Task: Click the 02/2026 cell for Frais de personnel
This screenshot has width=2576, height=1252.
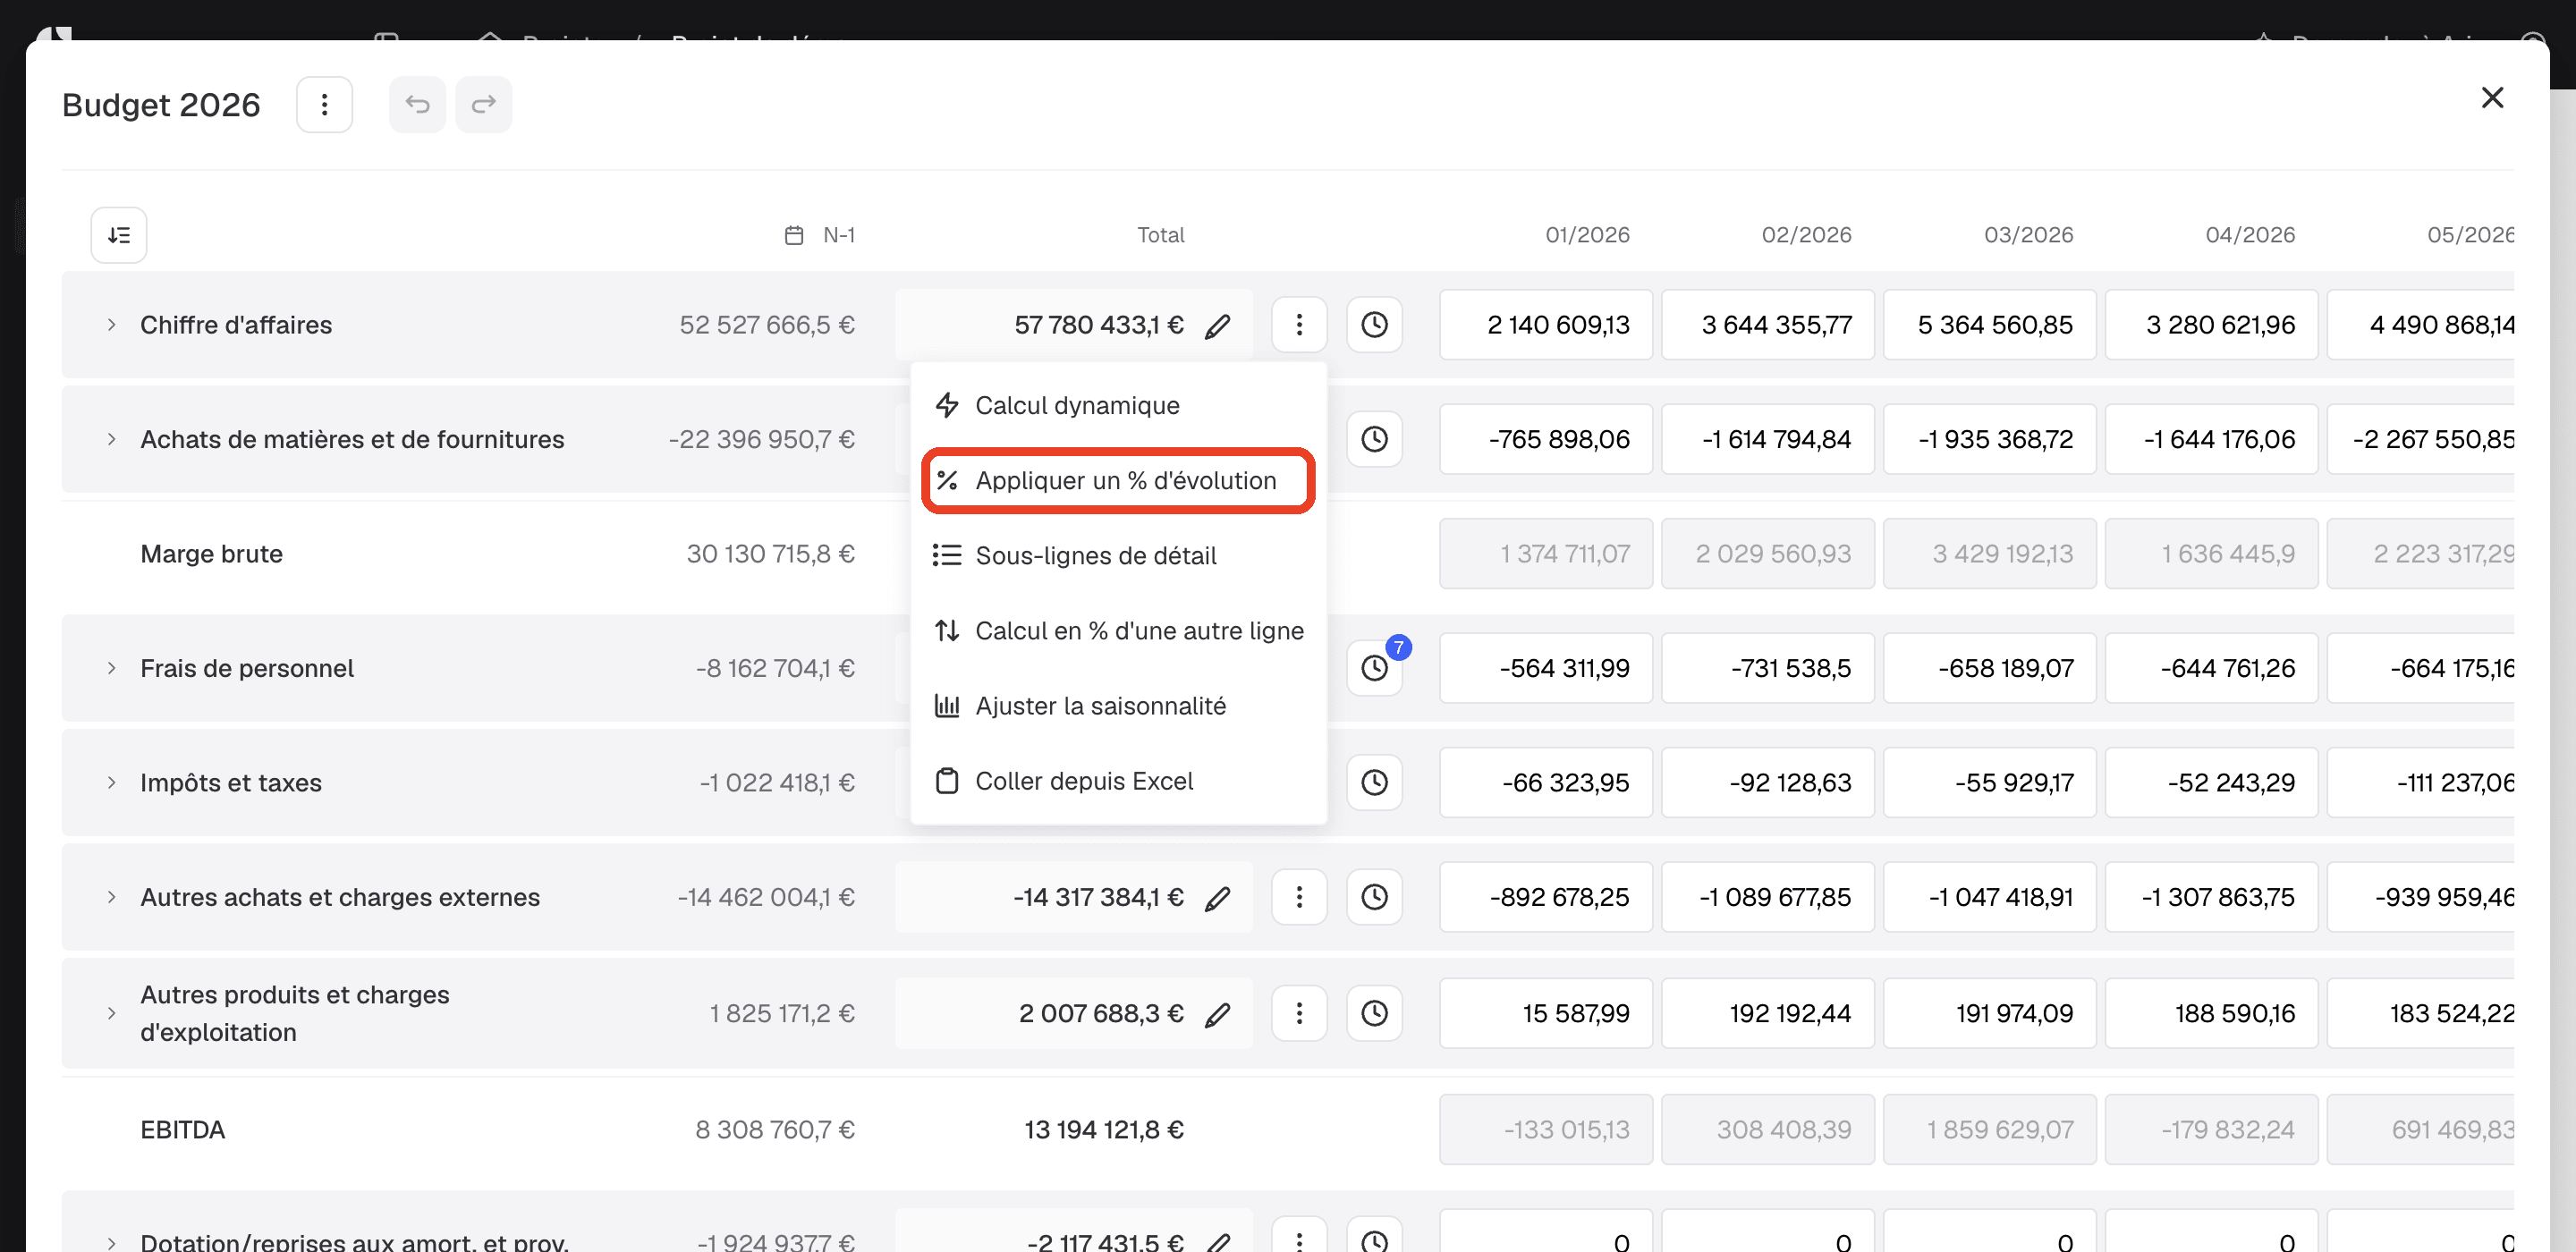Action: pos(1768,668)
